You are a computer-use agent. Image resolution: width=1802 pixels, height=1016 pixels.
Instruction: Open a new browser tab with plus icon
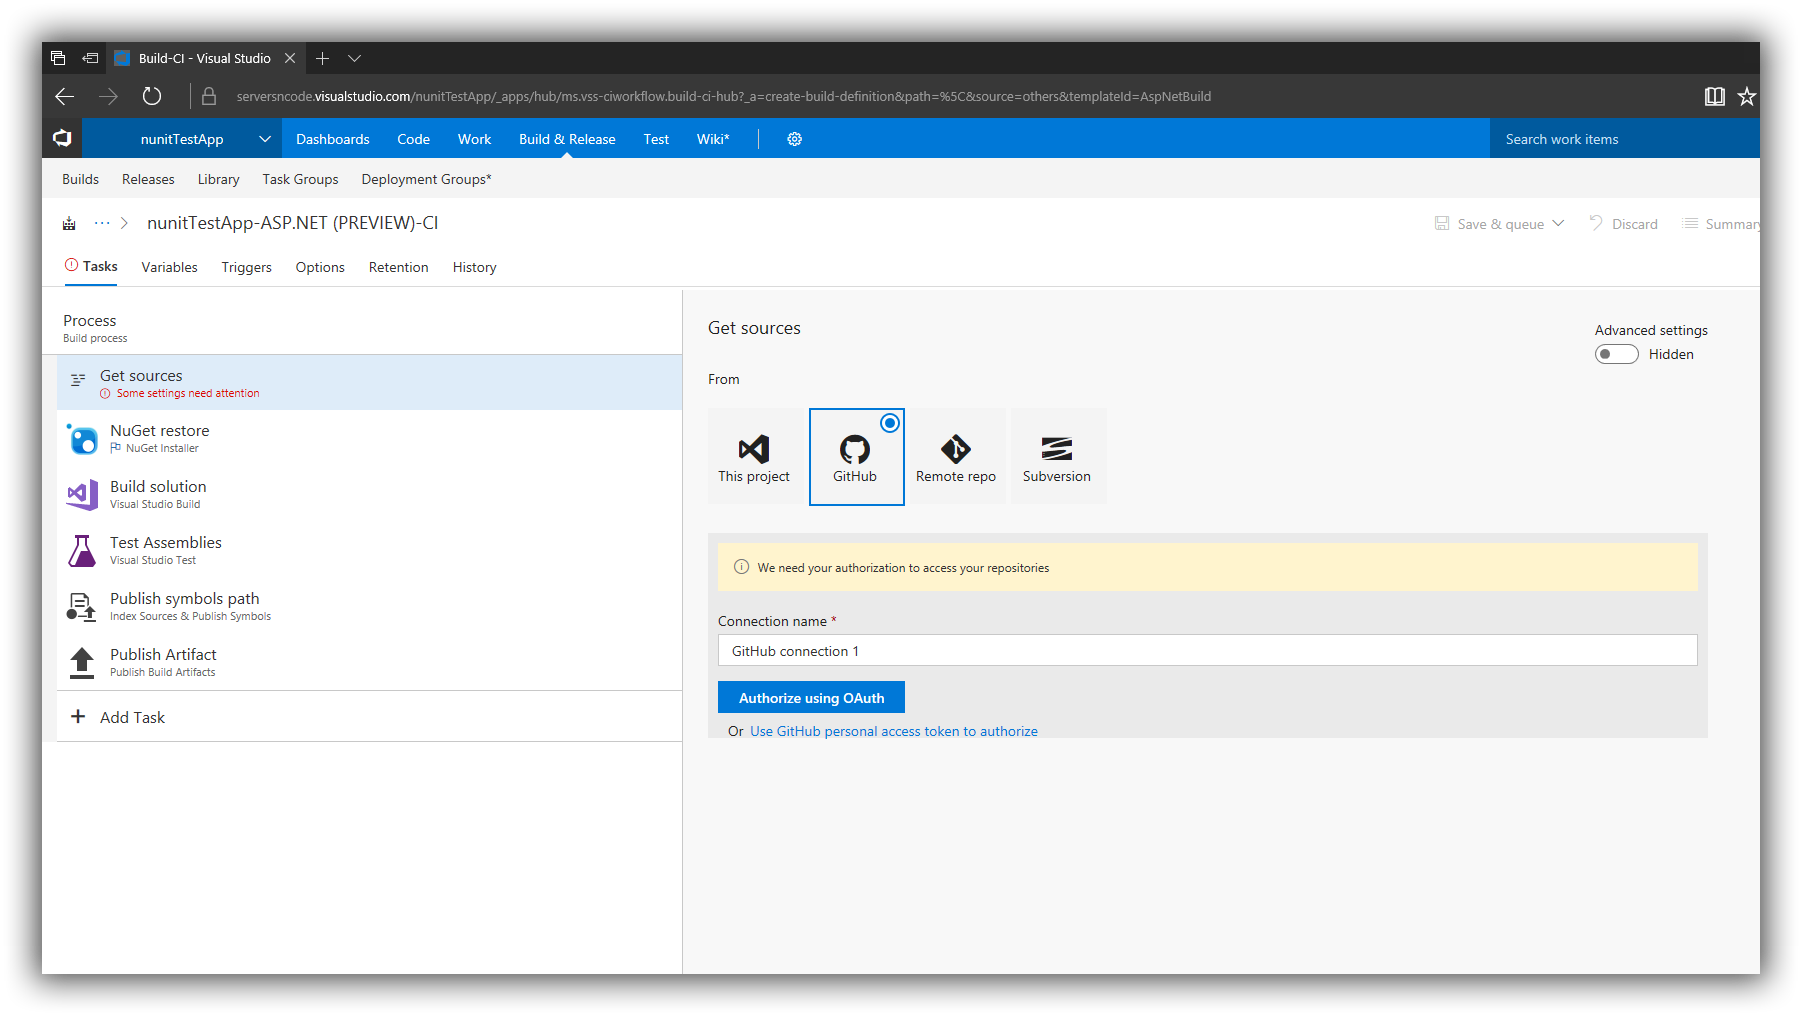322,58
